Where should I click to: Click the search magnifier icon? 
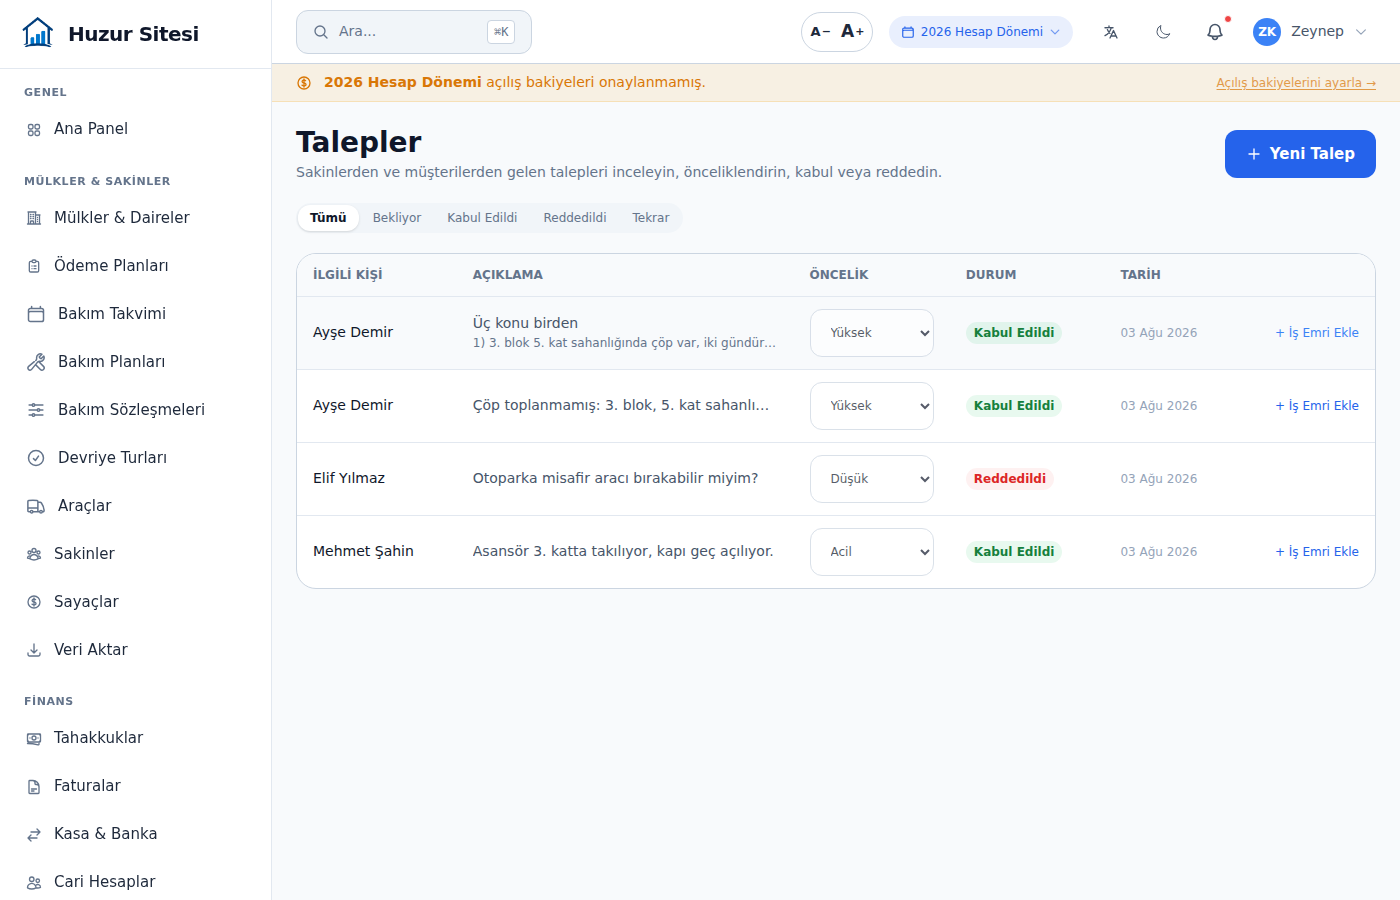[x=321, y=32]
